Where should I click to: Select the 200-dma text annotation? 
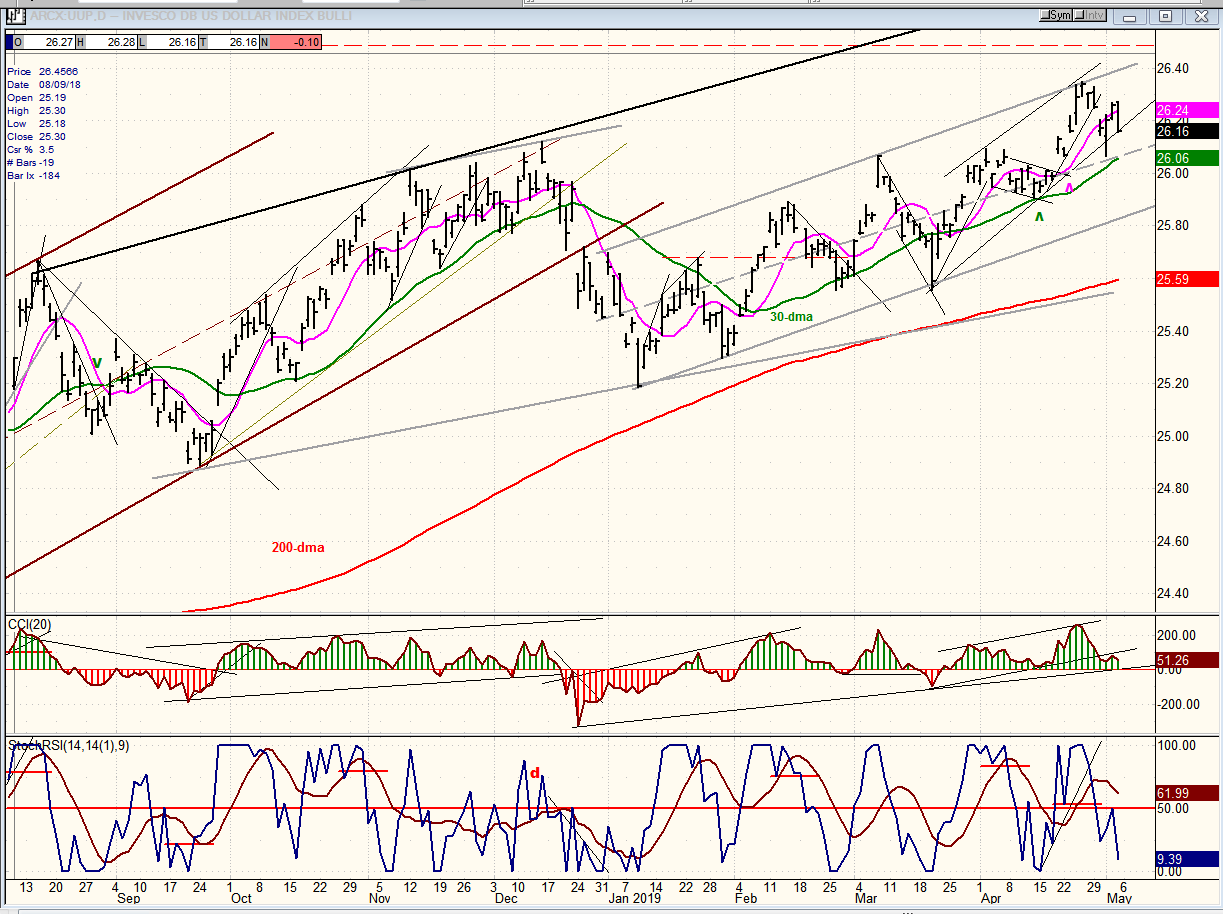(298, 548)
